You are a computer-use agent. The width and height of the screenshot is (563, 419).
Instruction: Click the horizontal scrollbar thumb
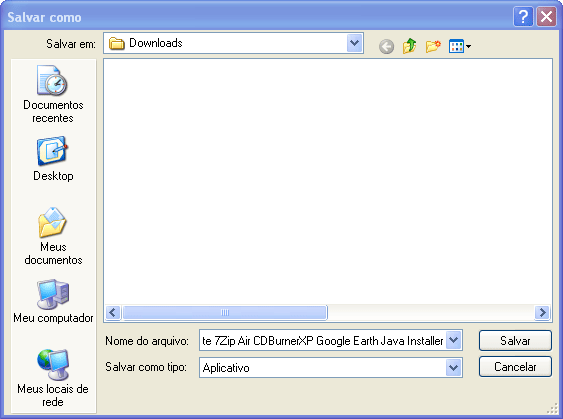coord(225,312)
